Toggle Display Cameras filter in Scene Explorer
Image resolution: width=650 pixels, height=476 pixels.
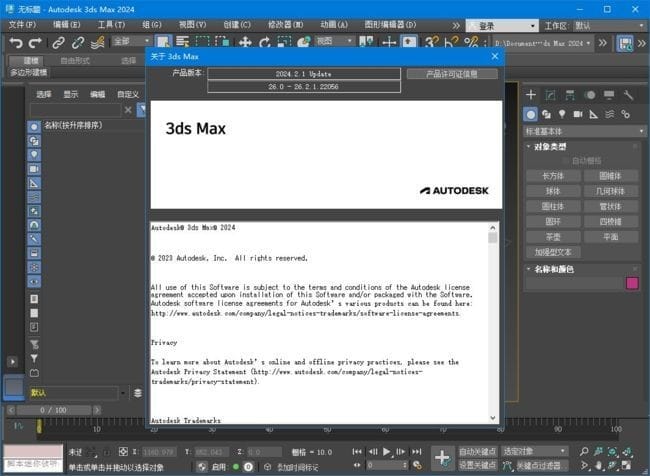click(x=34, y=169)
